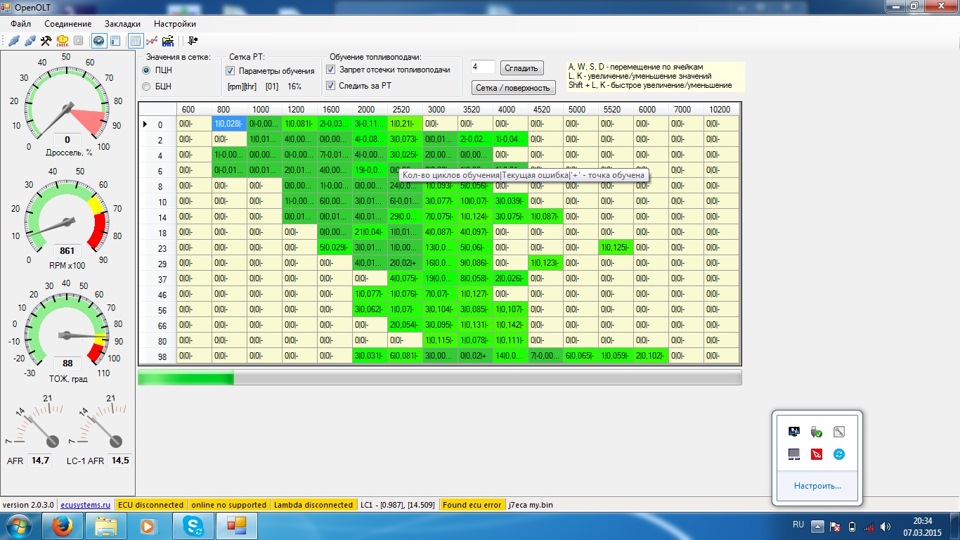The image size is (960, 540).
Task: Click cell 1|0,123|- in row 29
Action: point(545,263)
